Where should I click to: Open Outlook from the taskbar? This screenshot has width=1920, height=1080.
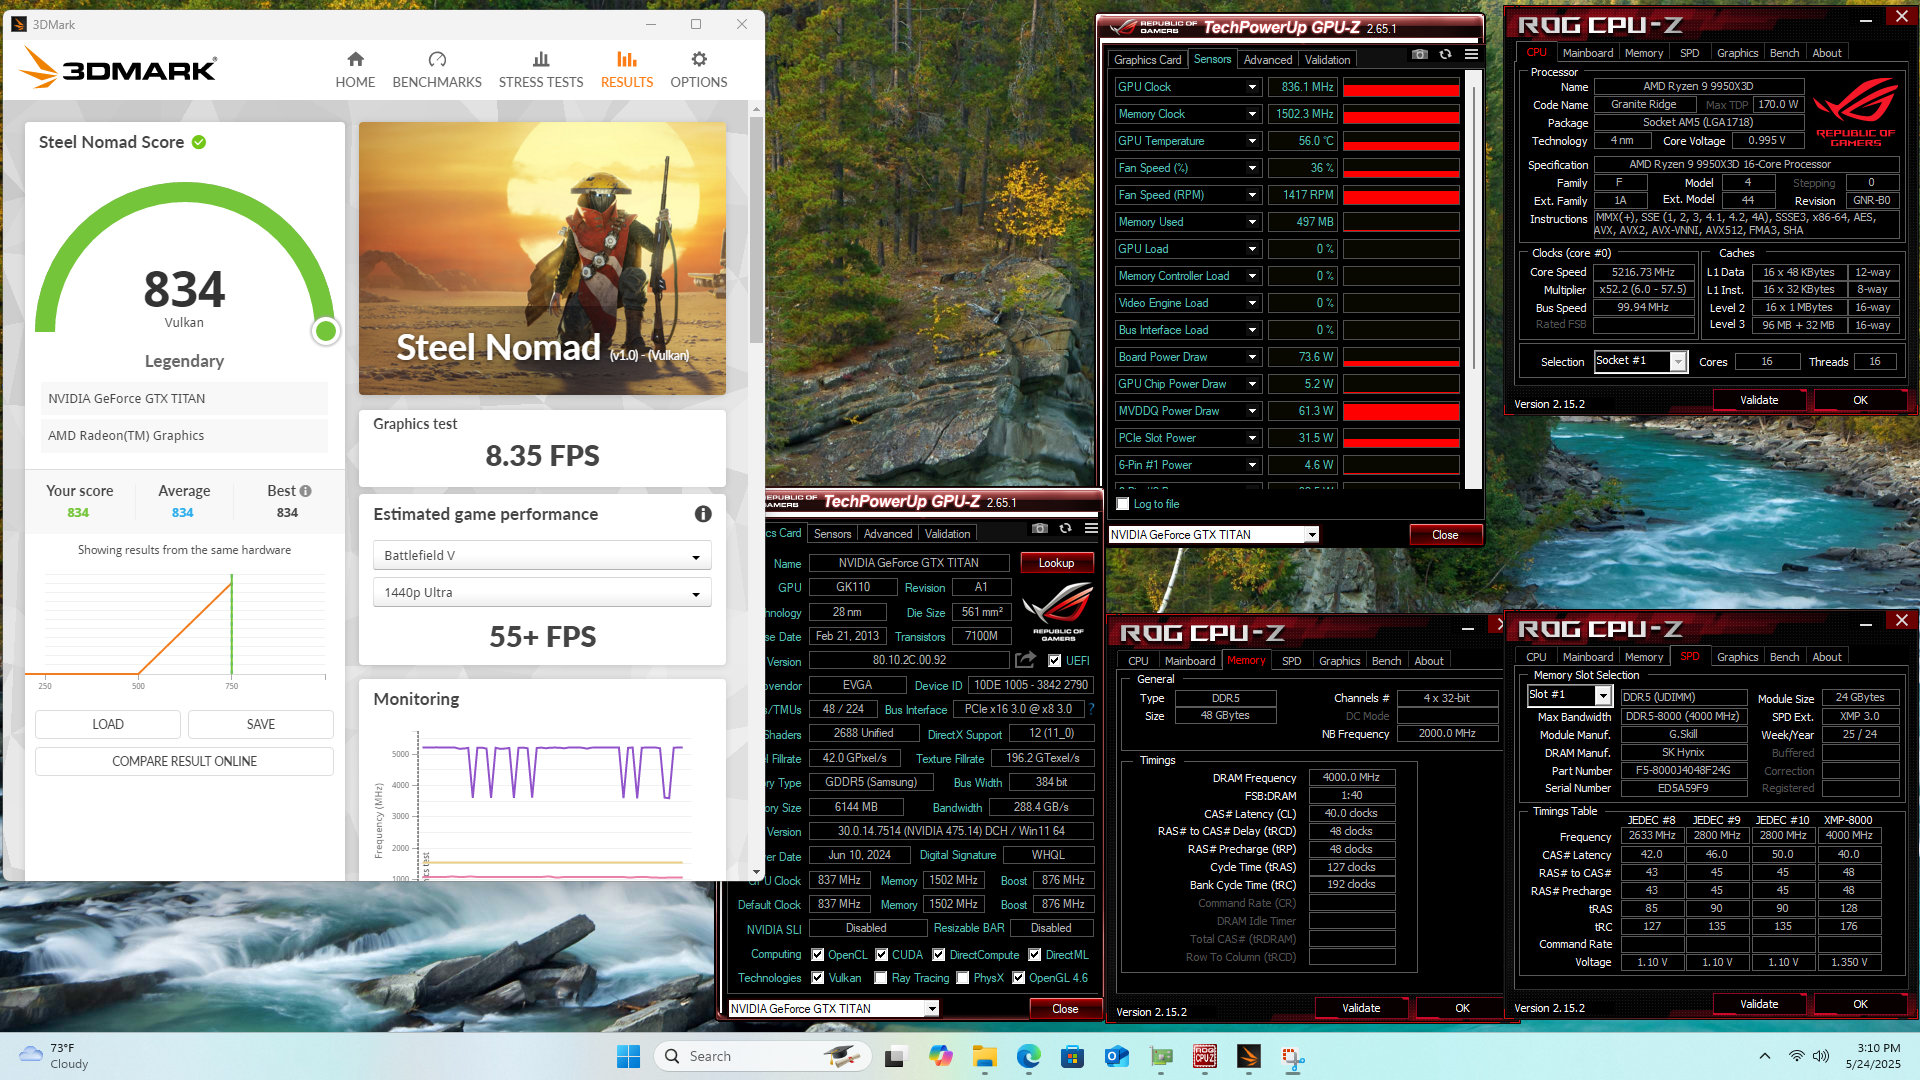(1117, 1056)
